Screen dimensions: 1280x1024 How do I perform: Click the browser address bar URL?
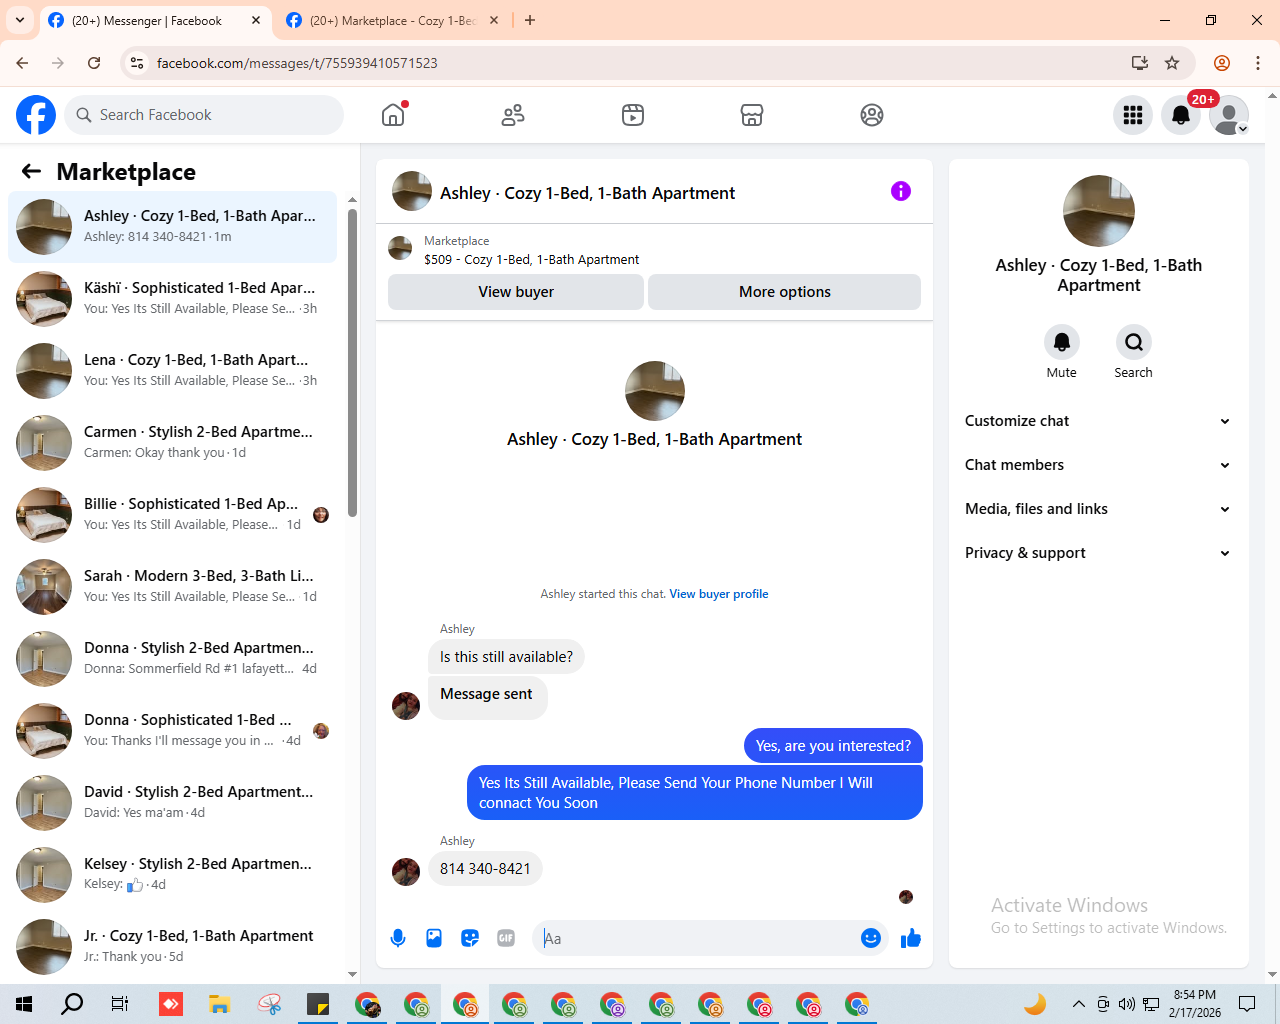(x=297, y=63)
